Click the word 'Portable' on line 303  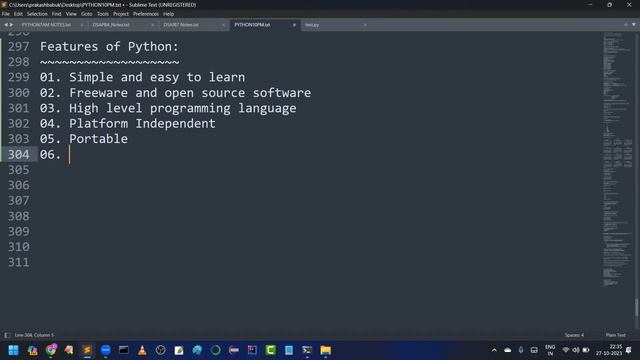(x=98, y=139)
